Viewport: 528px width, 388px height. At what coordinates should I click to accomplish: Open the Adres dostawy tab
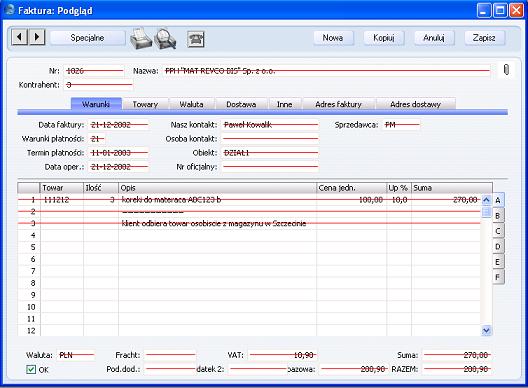[x=416, y=104]
